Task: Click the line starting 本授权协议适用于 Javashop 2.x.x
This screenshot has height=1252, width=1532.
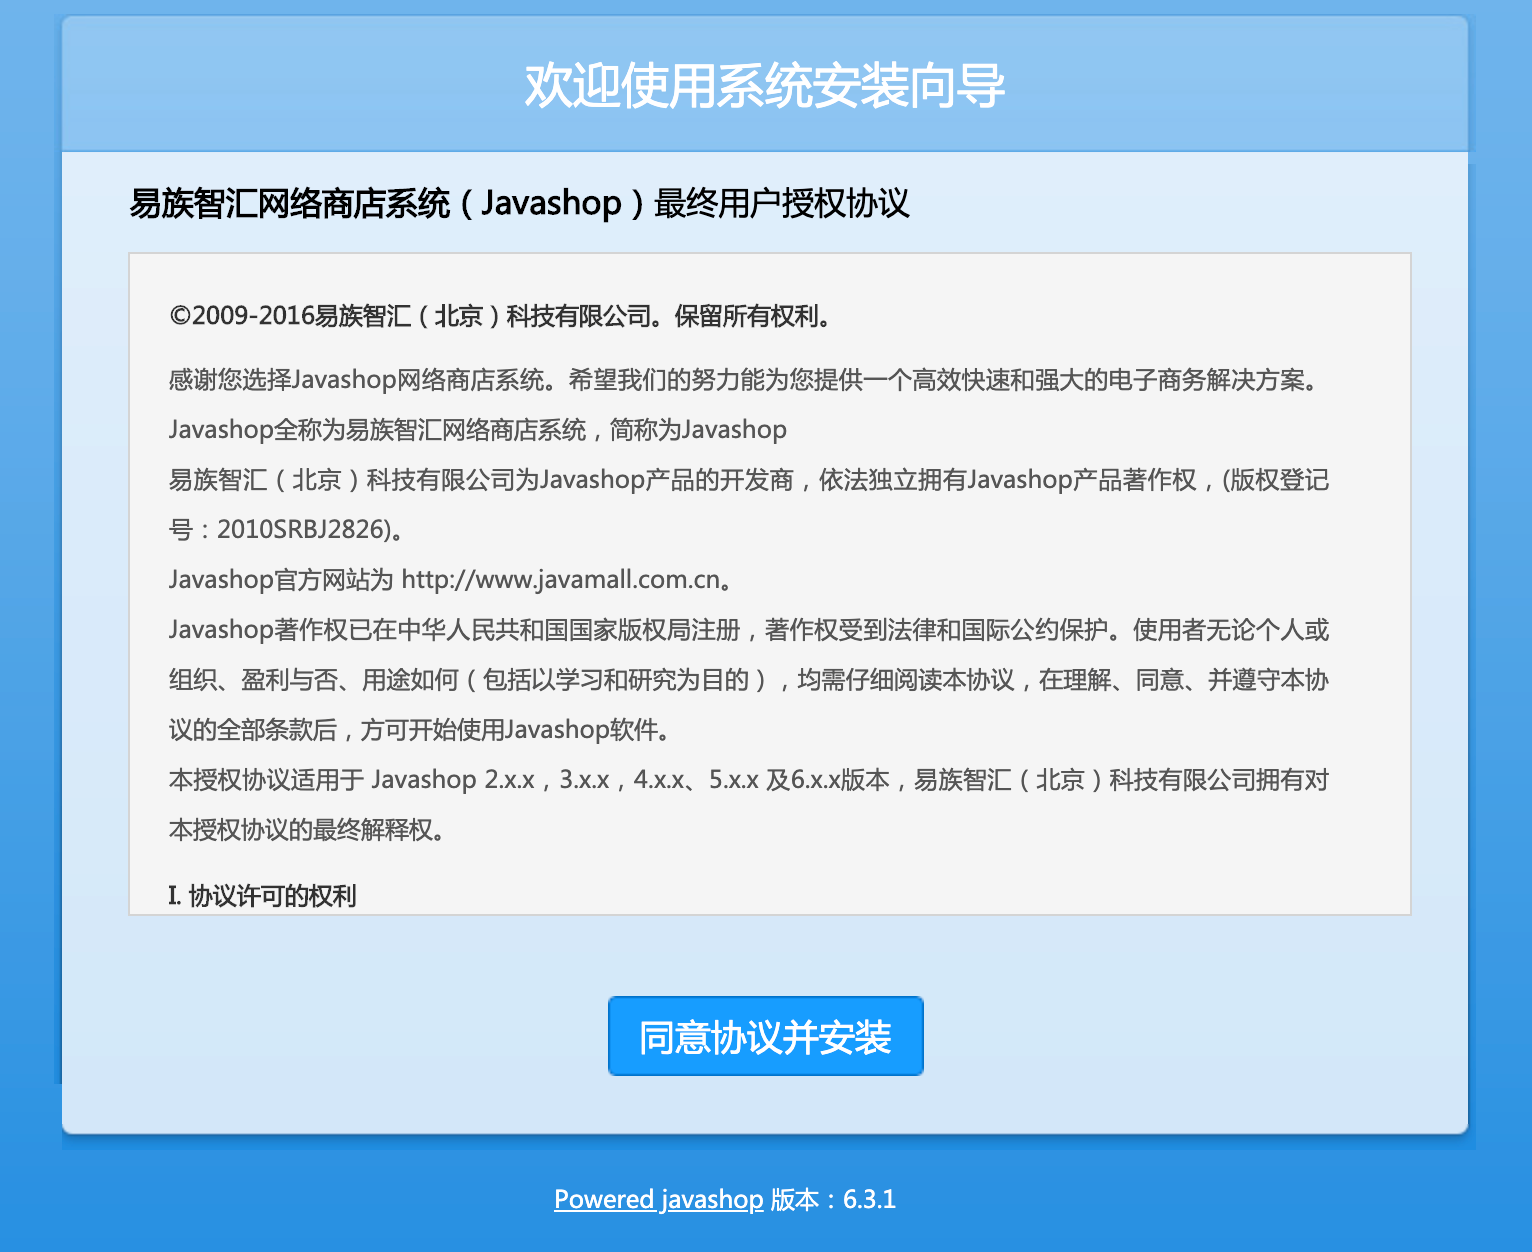Action: click(x=749, y=780)
